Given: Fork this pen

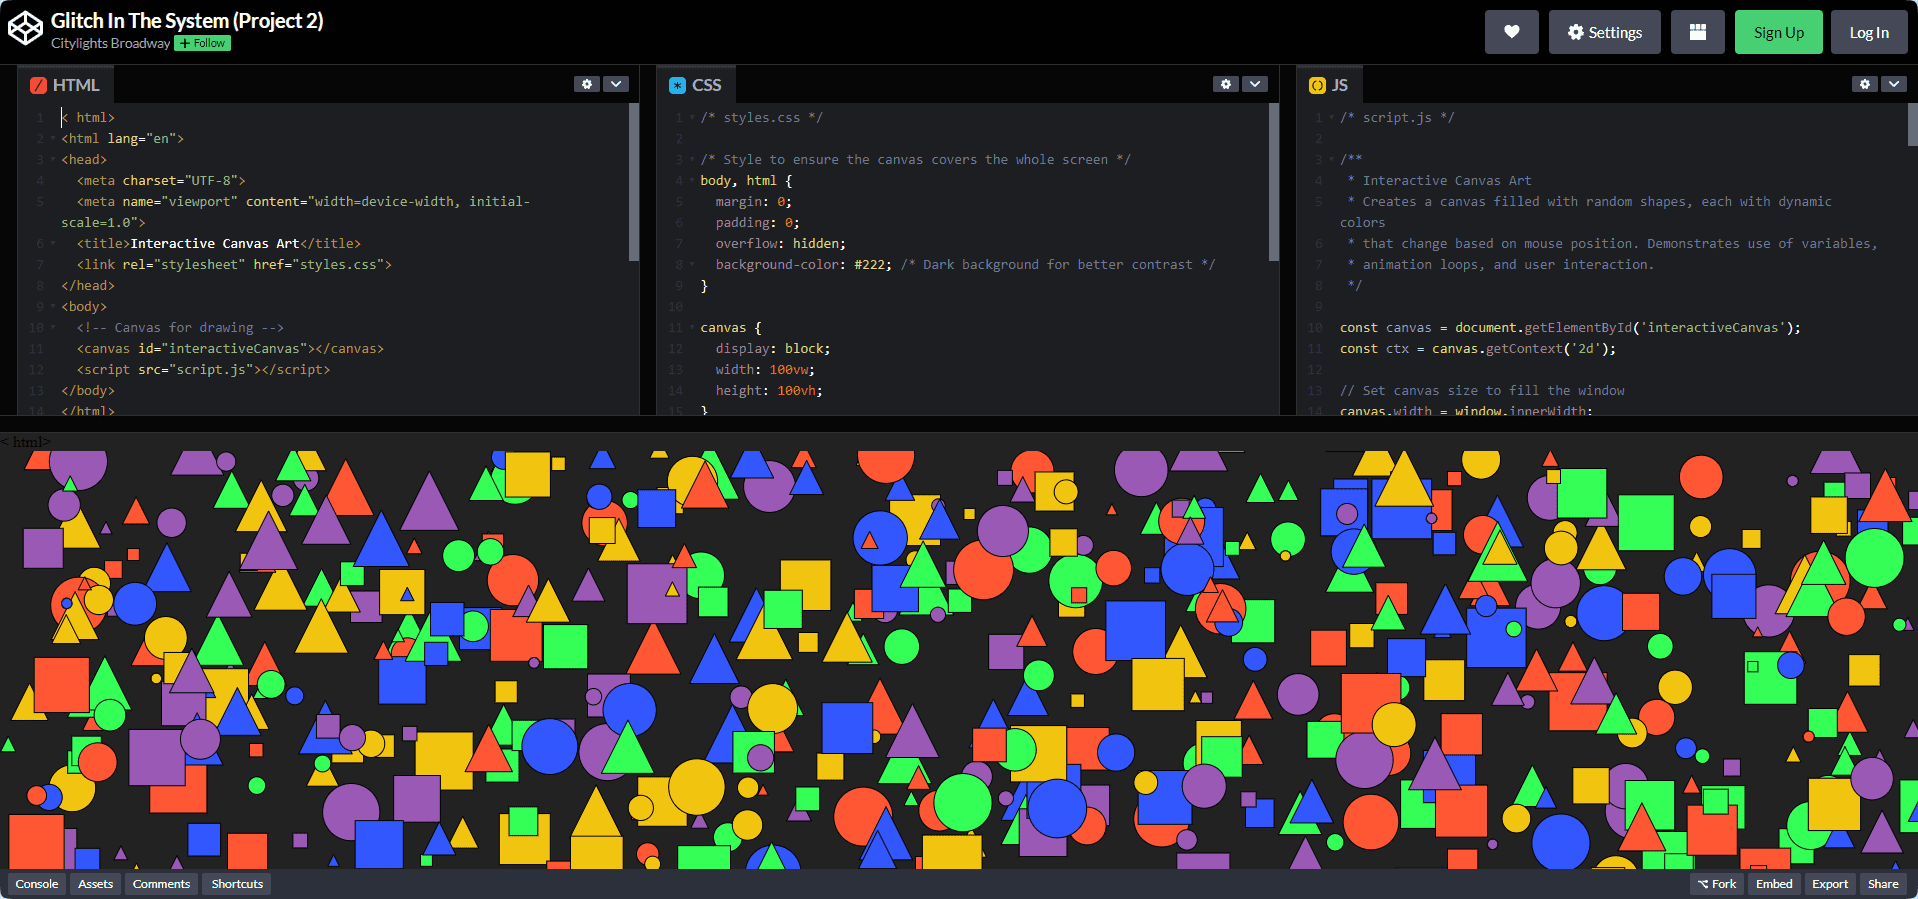Looking at the screenshot, I should click(1717, 884).
